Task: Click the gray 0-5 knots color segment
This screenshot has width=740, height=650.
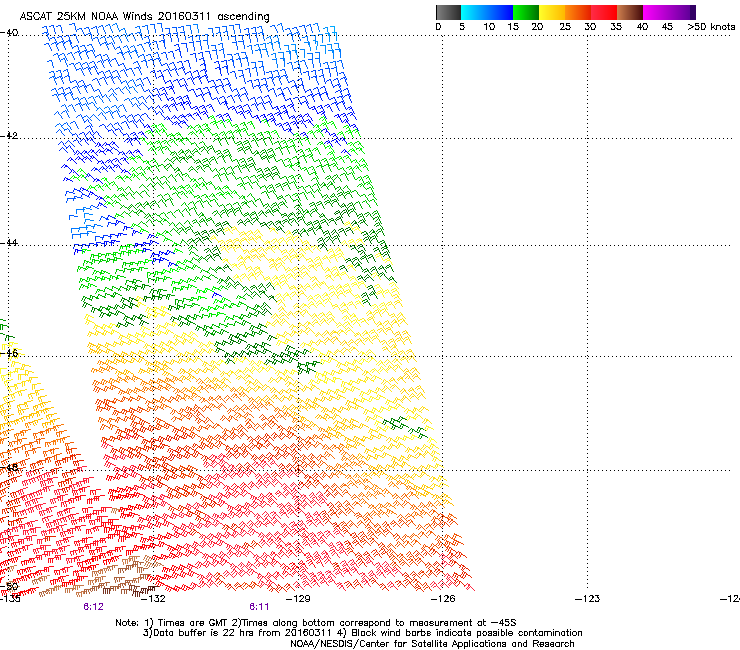Action: [x=448, y=12]
